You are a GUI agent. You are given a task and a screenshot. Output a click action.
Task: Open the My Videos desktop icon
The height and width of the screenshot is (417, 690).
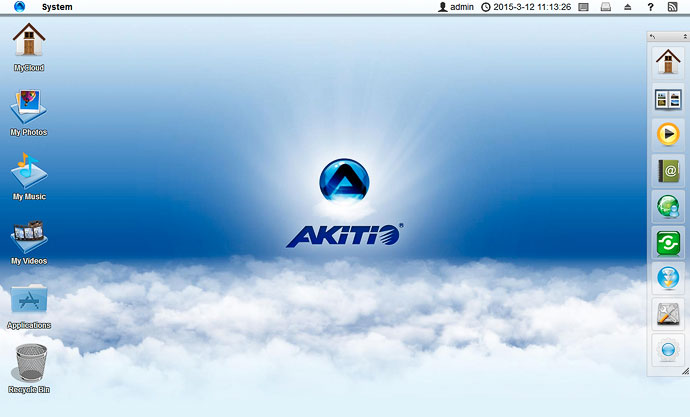click(x=28, y=236)
